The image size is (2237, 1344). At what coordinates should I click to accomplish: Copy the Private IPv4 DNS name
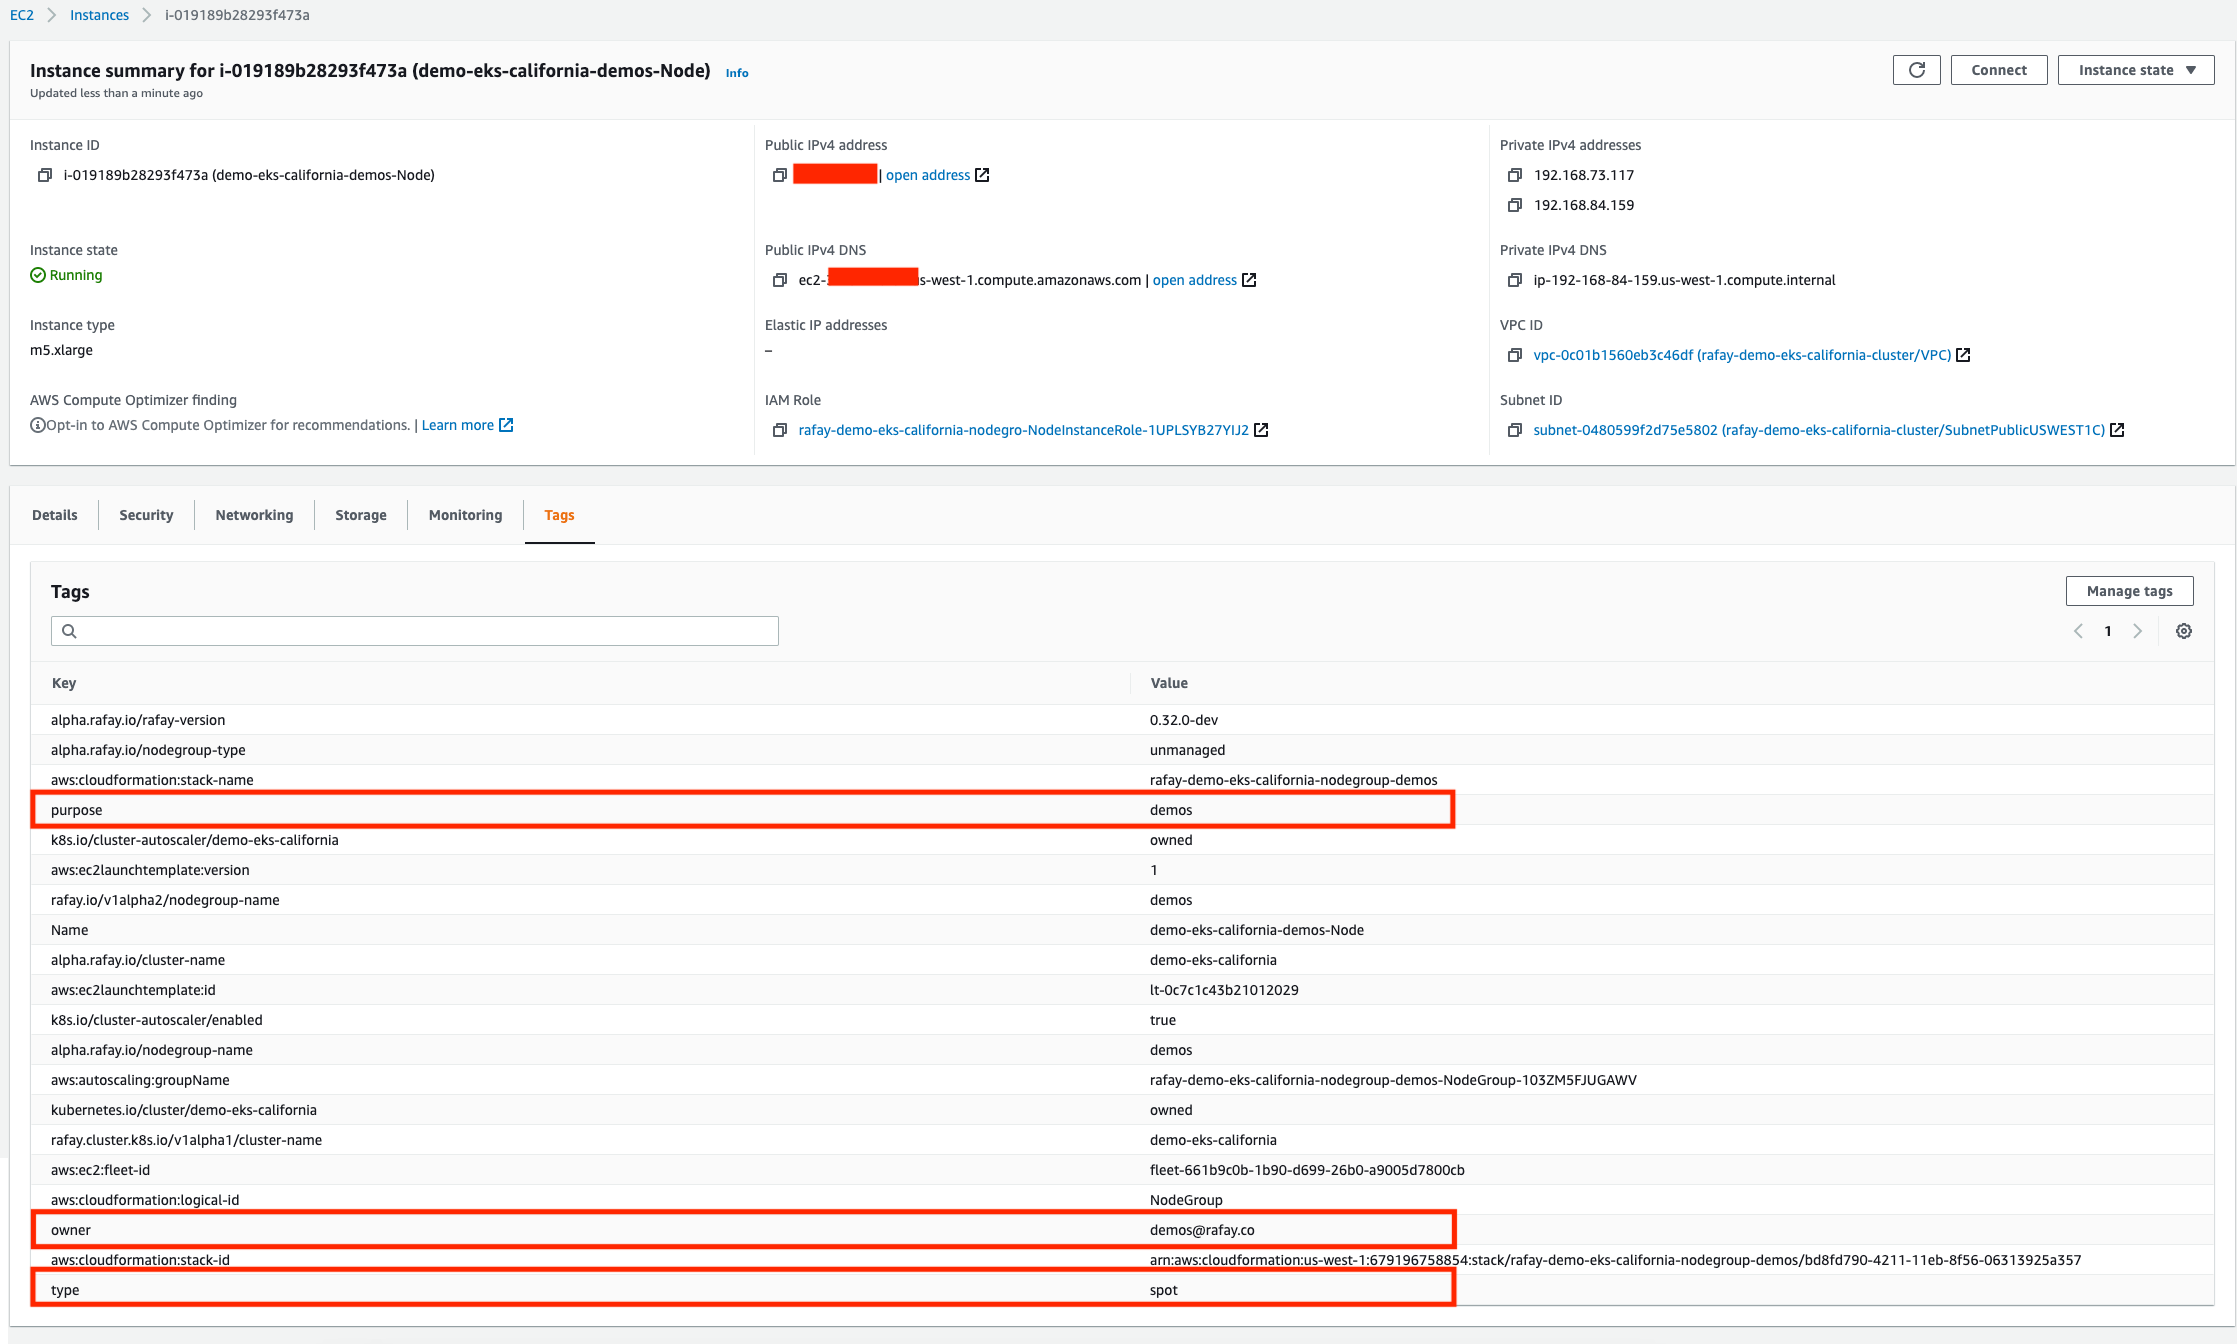click(x=1514, y=280)
